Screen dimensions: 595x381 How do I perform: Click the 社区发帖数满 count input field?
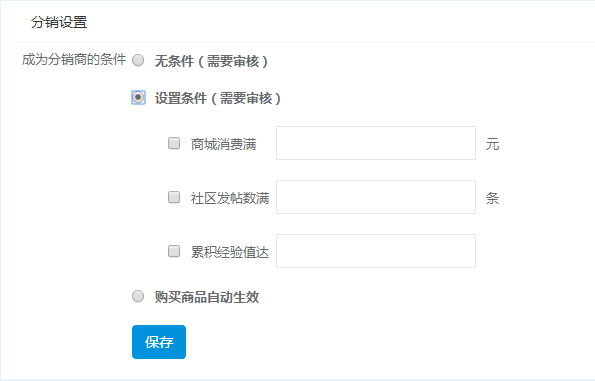point(376,197)
